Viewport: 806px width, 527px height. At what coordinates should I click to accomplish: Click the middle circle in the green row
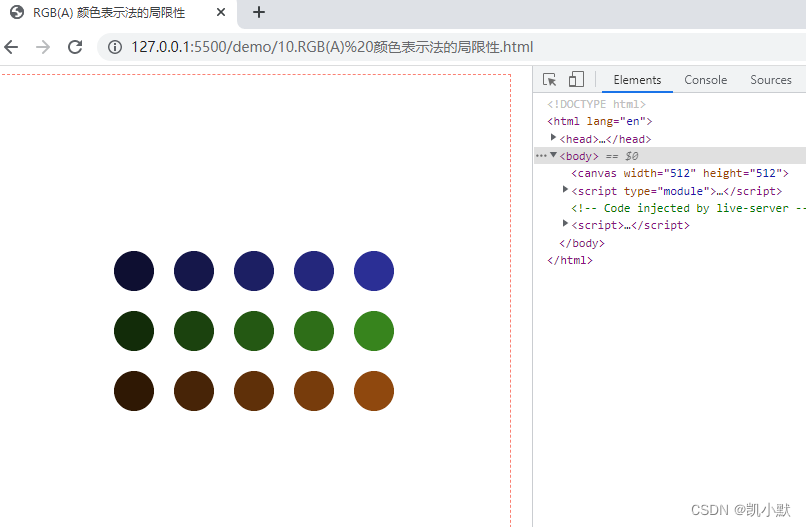254,331
